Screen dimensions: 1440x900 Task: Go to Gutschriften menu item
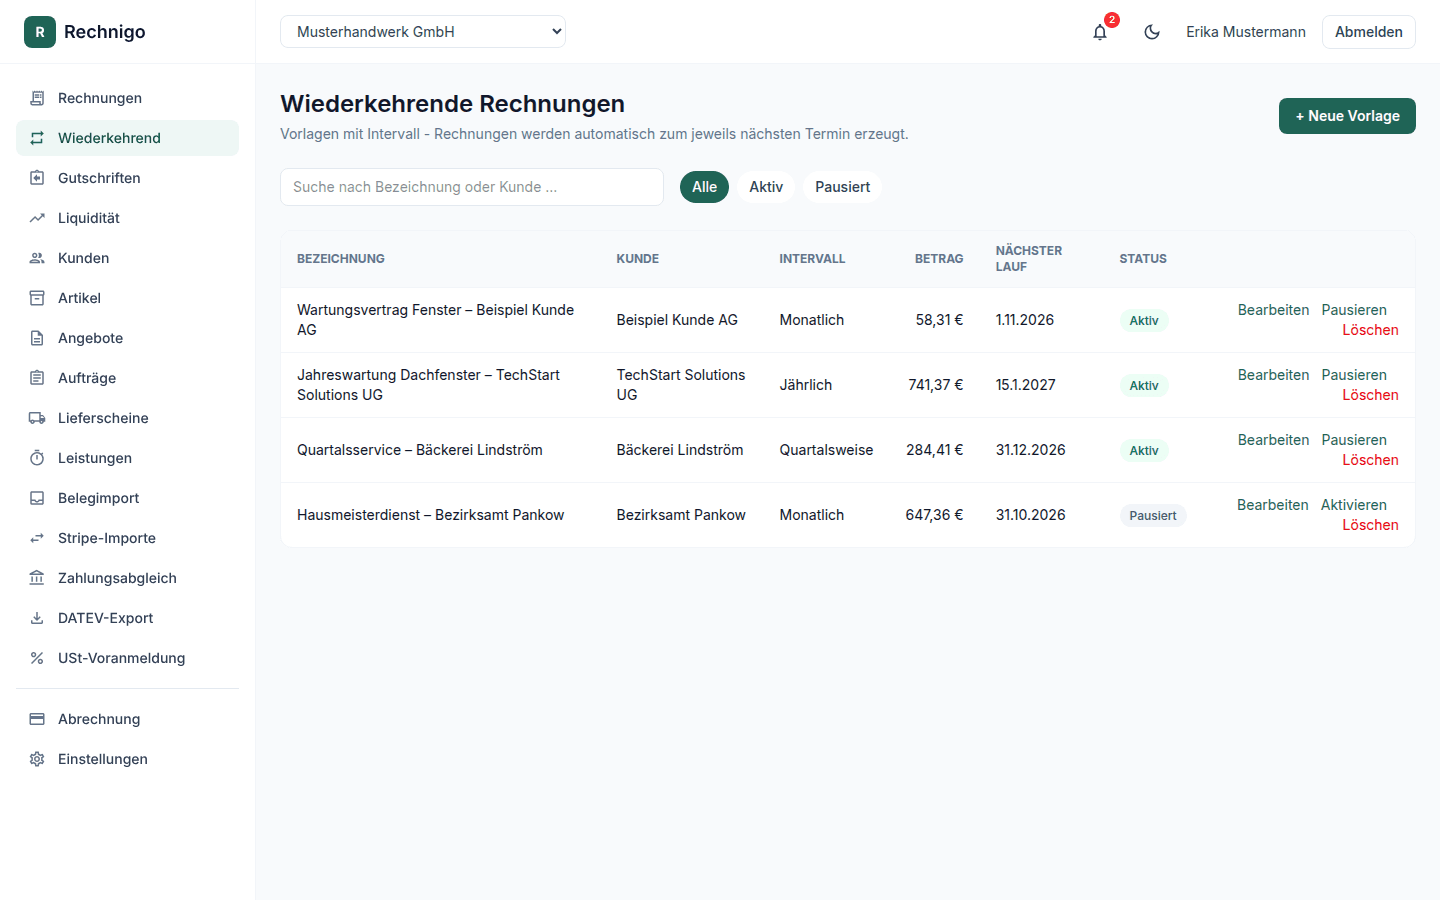127,178
